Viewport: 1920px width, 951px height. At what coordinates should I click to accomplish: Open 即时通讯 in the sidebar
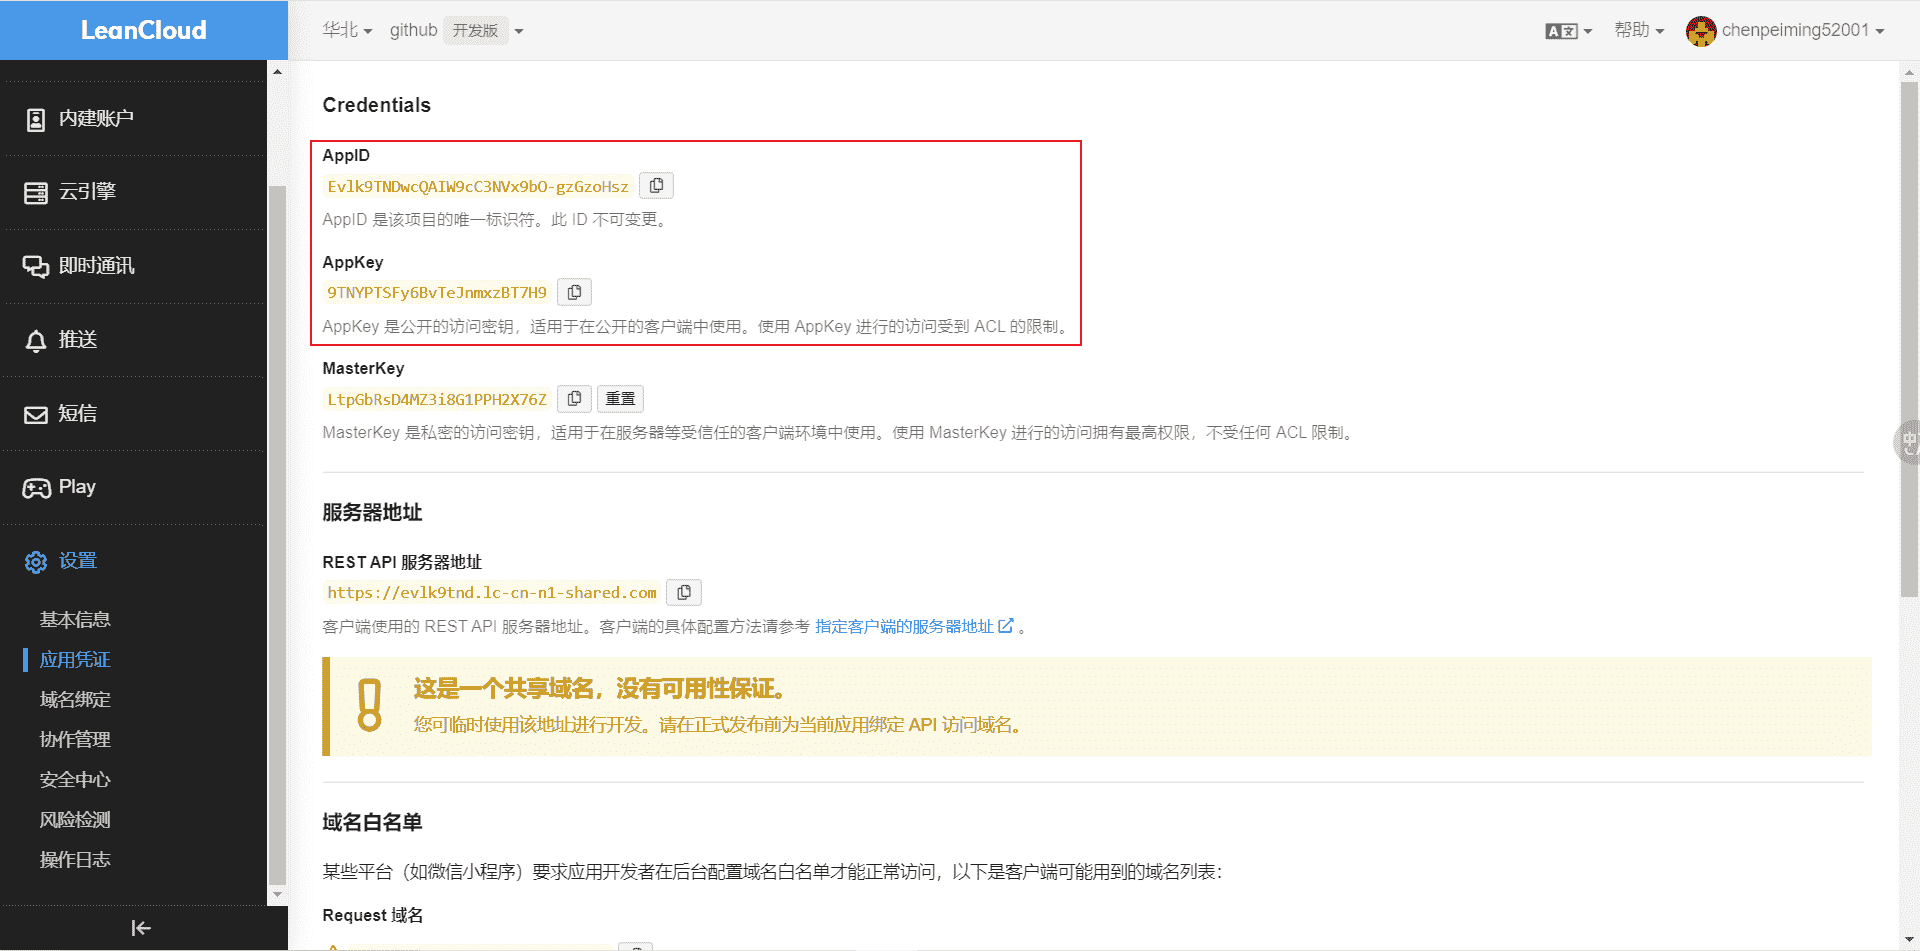click(133, 266)
